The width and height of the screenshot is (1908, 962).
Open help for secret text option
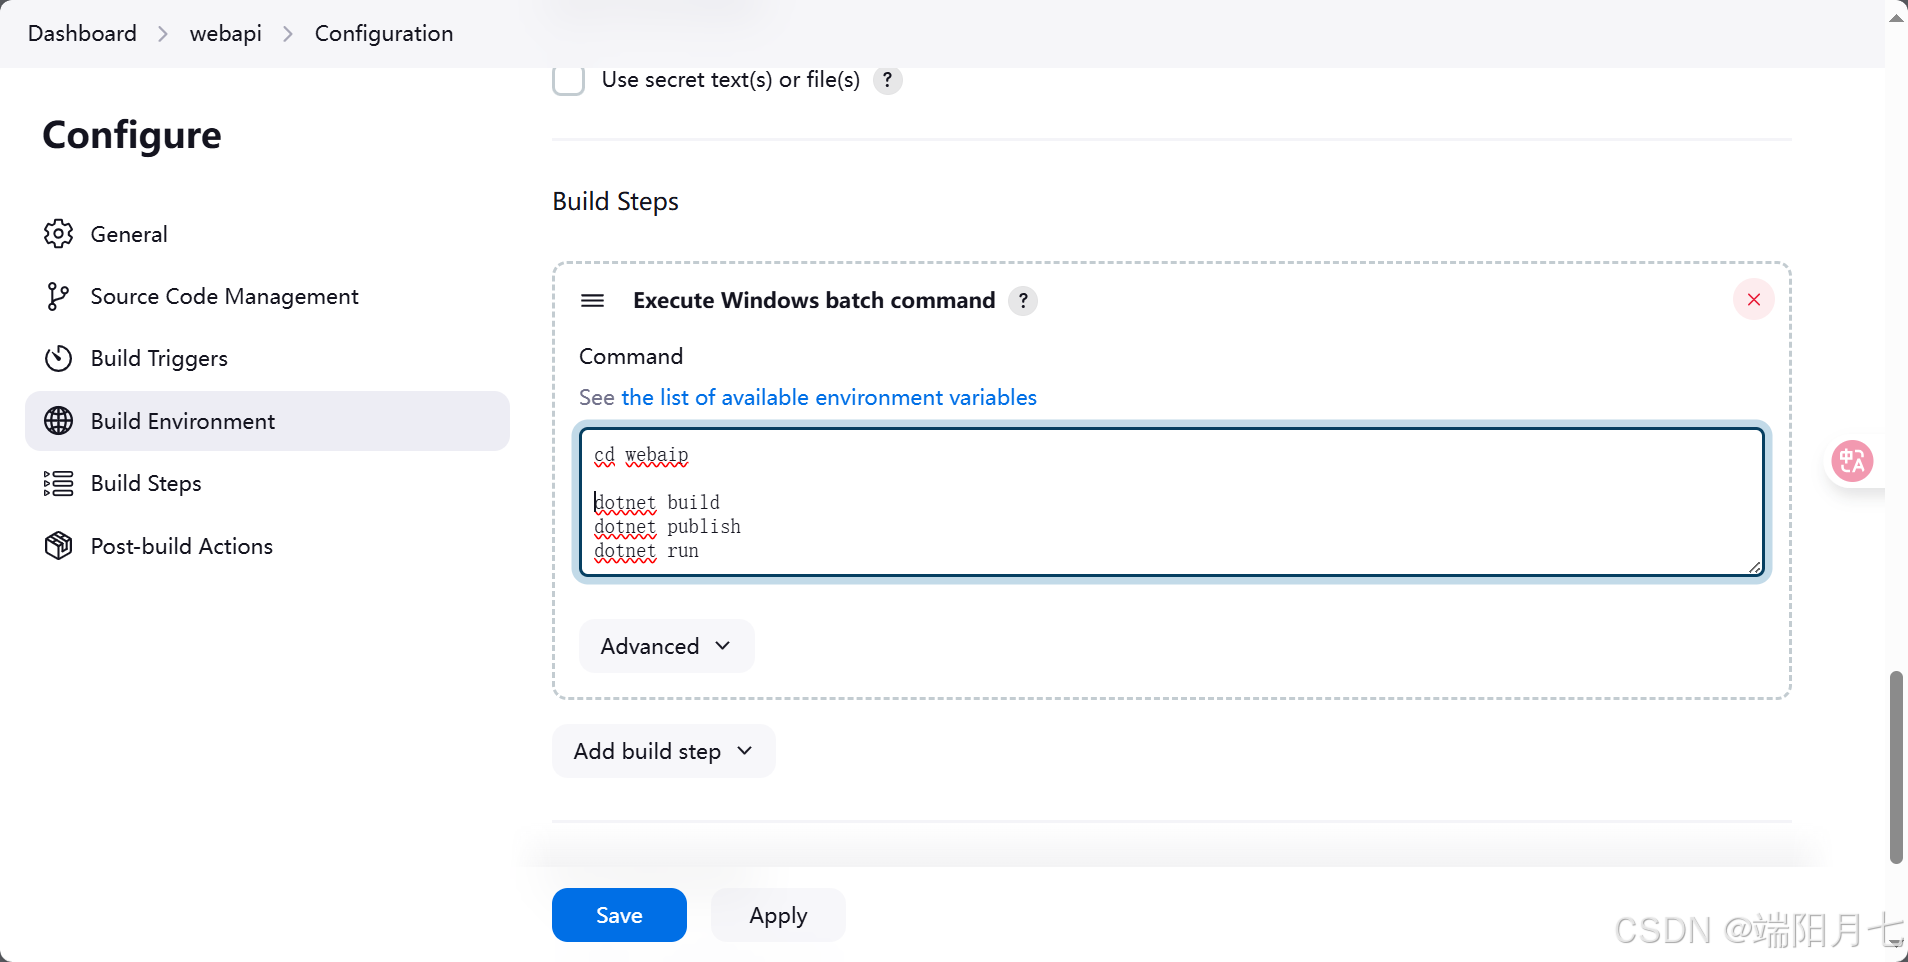[x=887, y=80]
